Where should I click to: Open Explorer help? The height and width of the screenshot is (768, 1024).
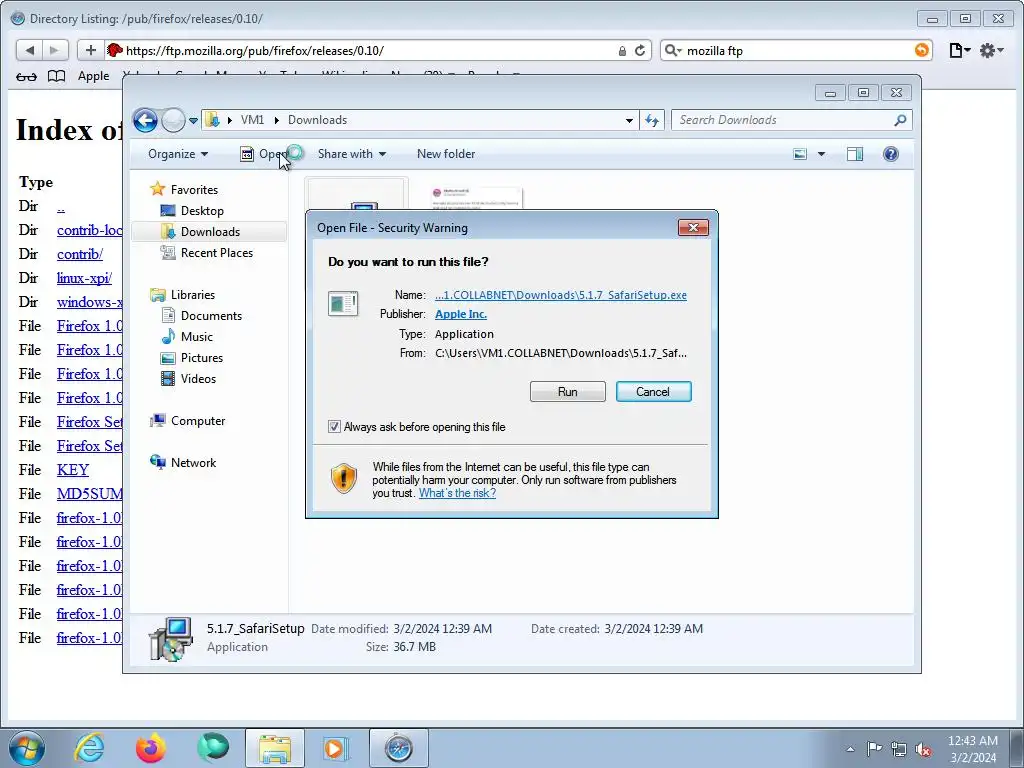click(891, 154)
